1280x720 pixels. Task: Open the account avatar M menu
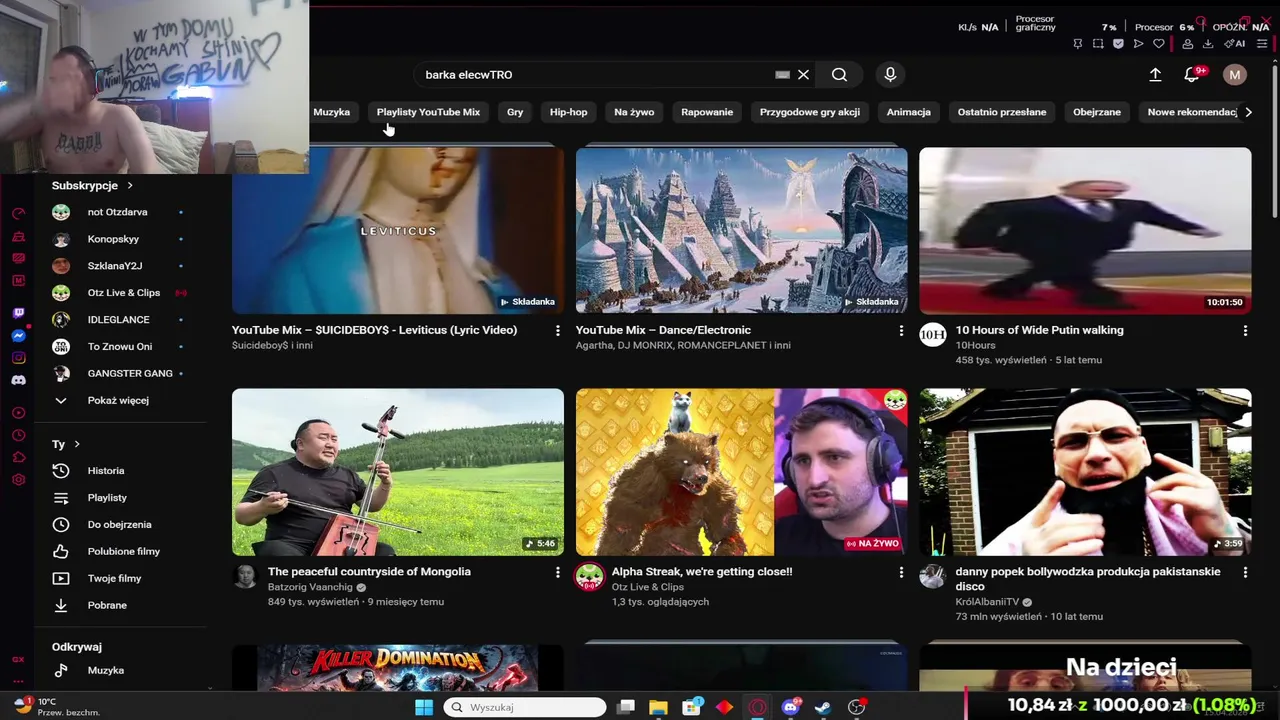point(1235,75)
